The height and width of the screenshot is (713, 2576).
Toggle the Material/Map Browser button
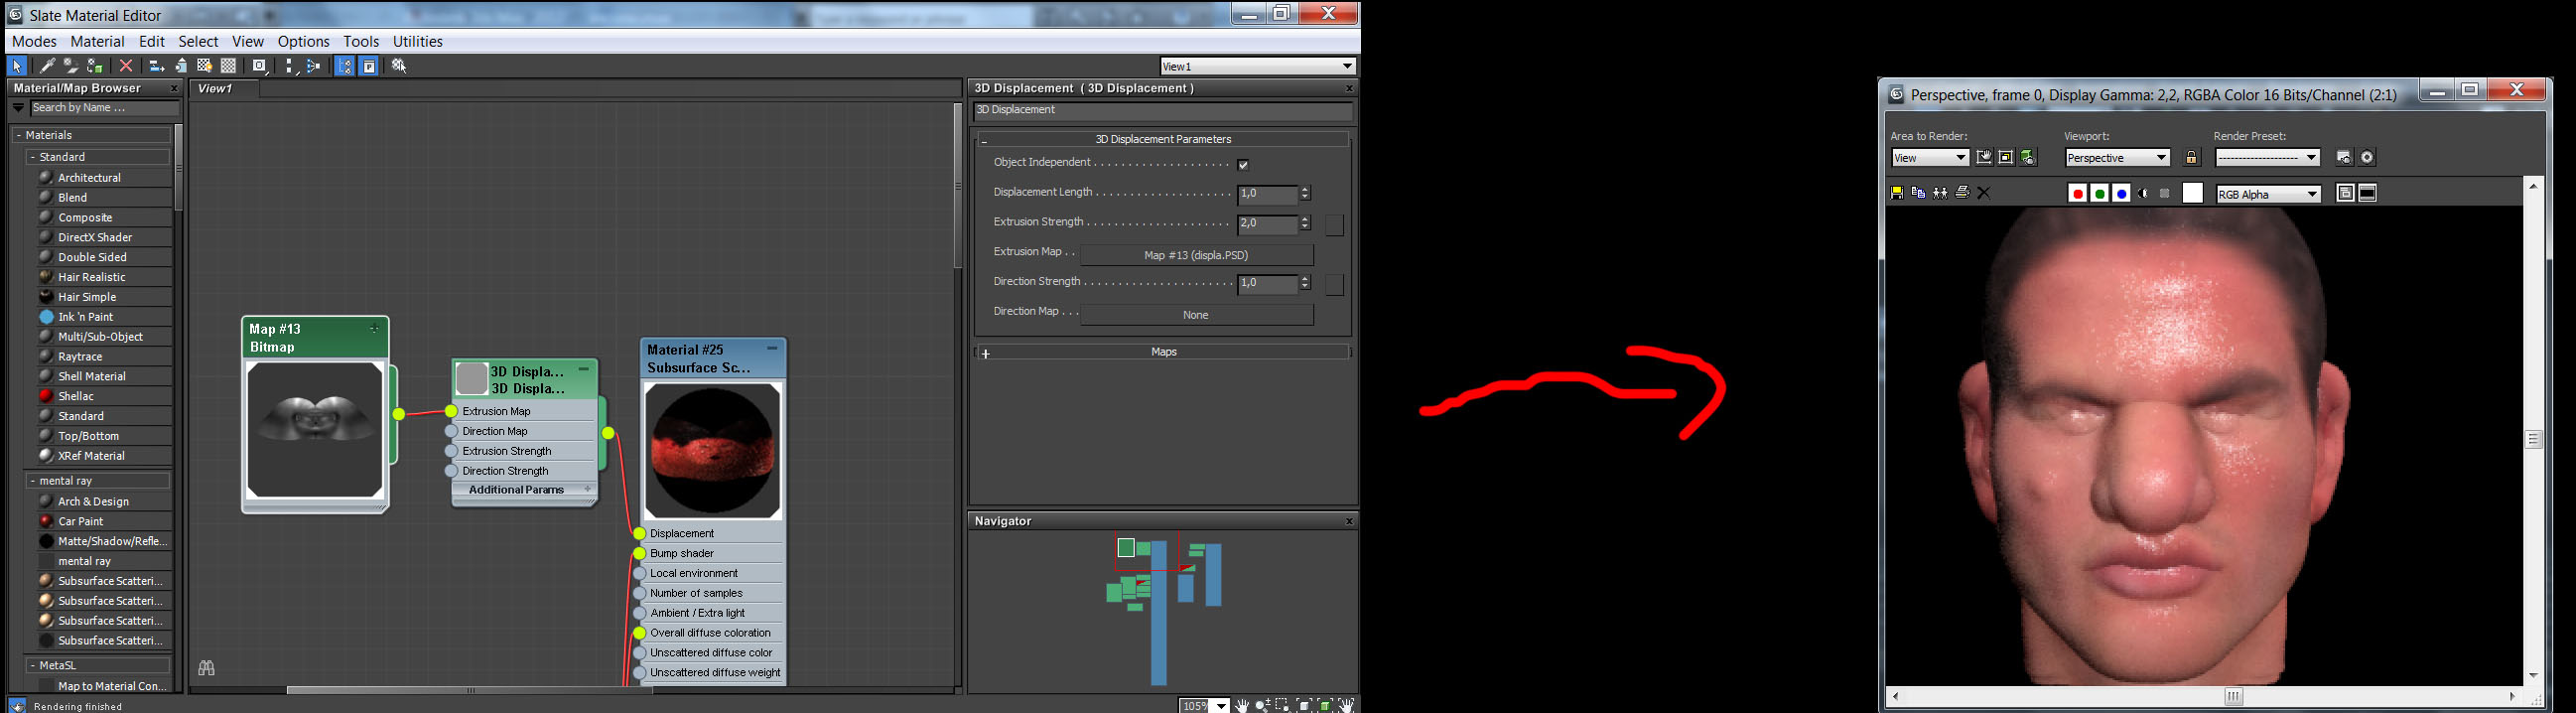coord(344,66)
